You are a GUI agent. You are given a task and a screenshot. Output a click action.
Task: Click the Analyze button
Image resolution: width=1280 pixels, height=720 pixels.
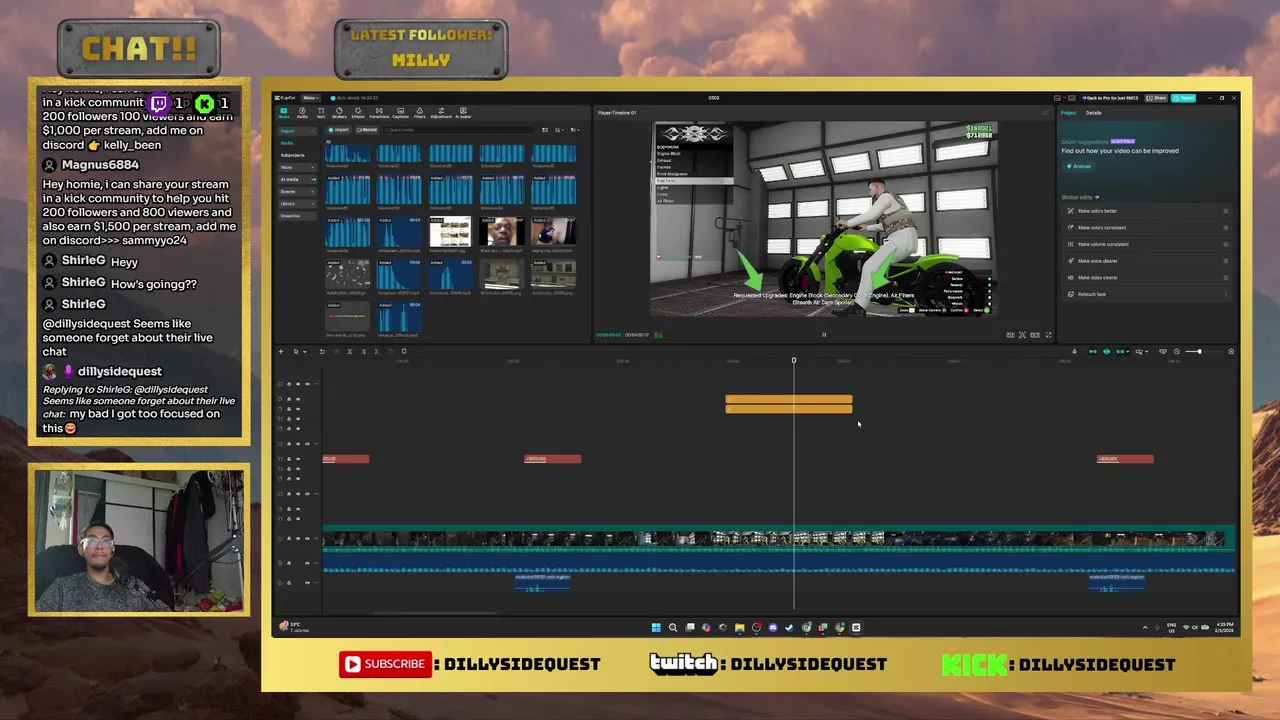tap(1079, 166)
